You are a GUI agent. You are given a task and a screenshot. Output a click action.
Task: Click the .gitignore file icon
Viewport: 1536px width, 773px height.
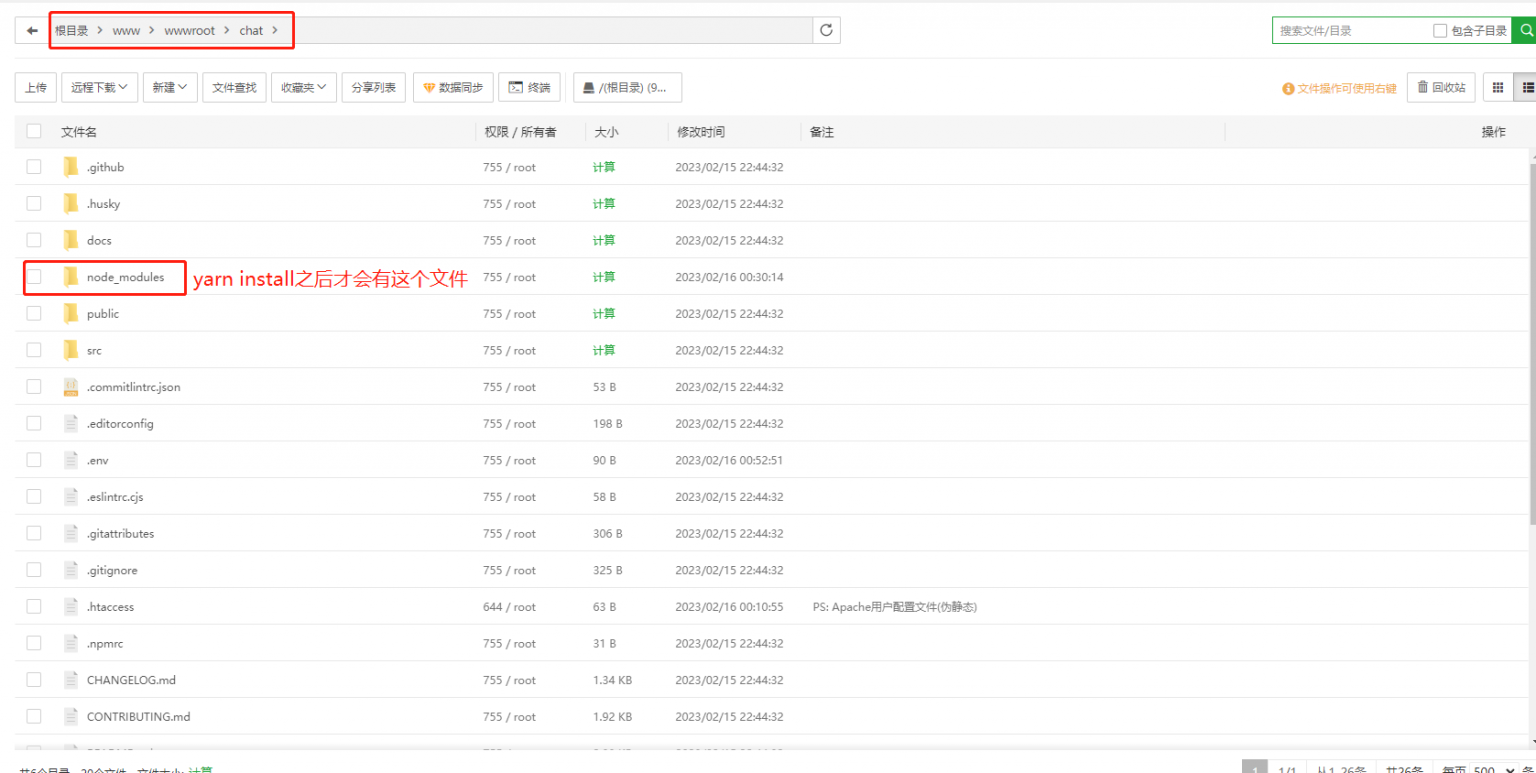(70, 570)
